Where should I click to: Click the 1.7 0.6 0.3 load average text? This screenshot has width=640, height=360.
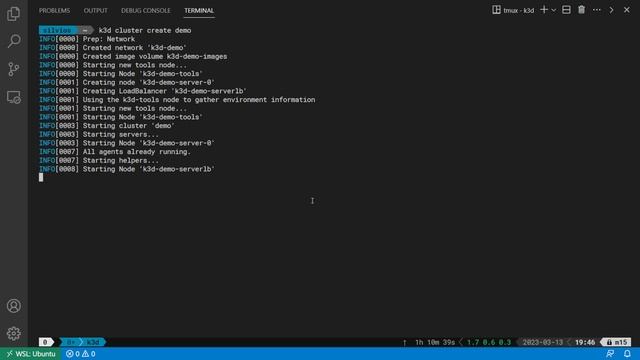click(489, 342)
